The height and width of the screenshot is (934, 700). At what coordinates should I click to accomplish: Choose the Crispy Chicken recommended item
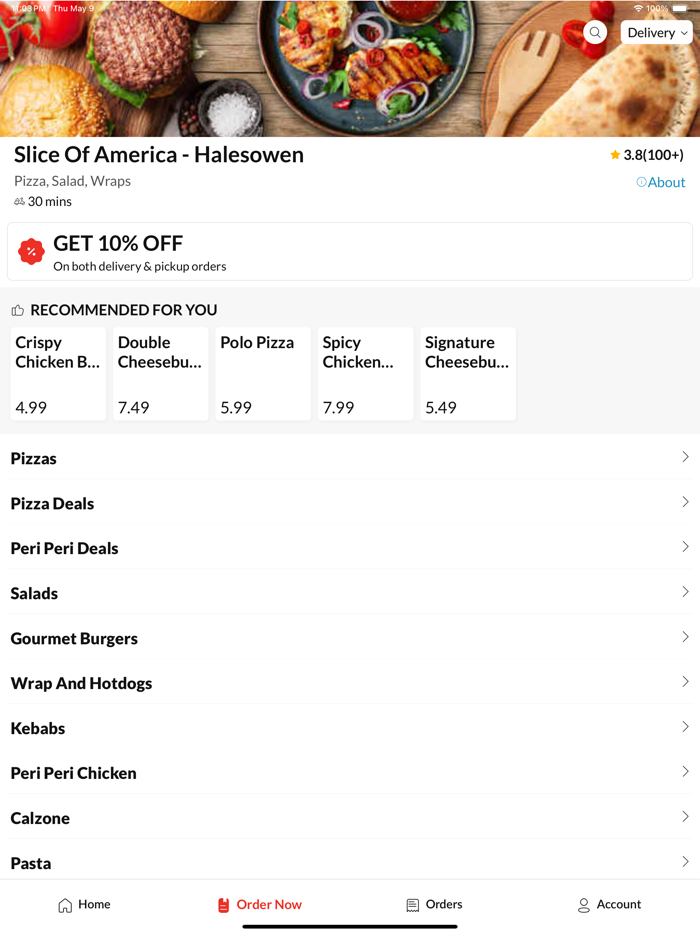coord(57,373)
